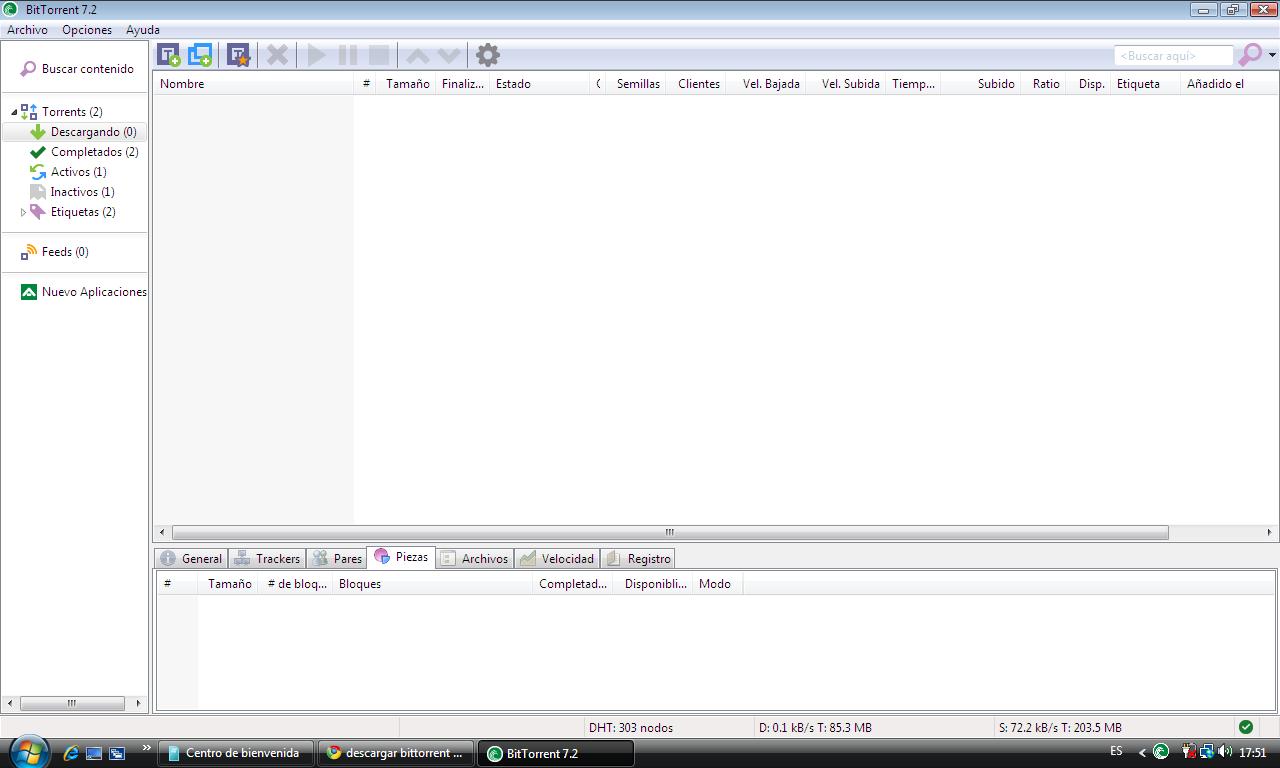Switch to 'descargar bittorrent' Chrome taskbar window

(396, 753)
